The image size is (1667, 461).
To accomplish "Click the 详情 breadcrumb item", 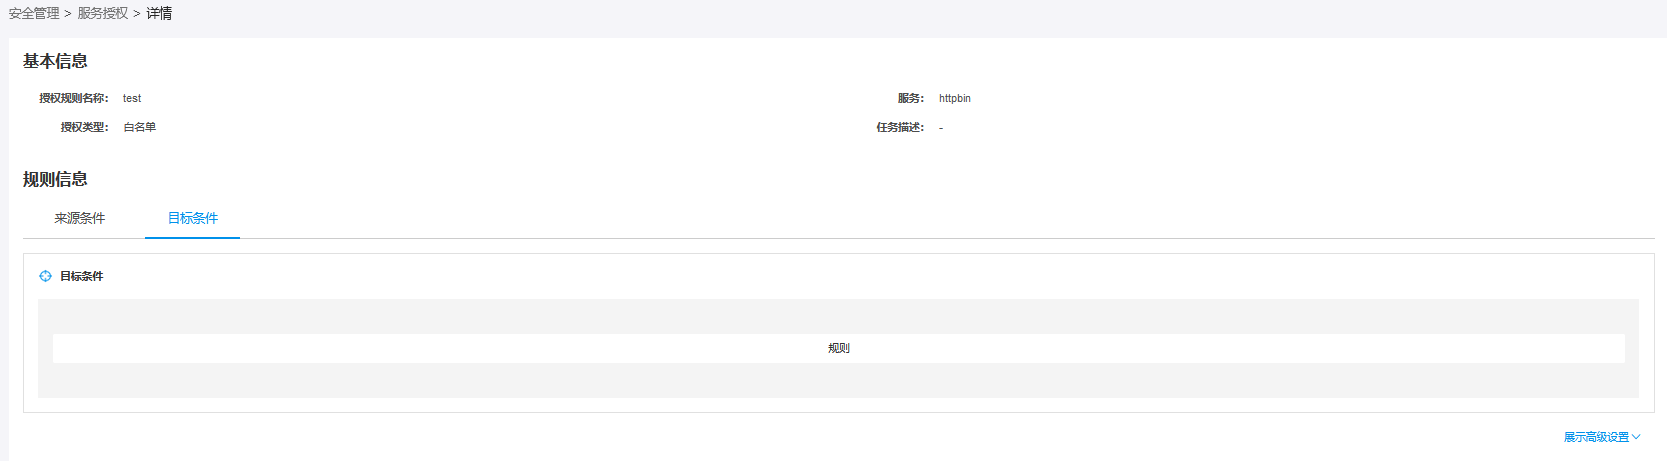I will point(159,13).
